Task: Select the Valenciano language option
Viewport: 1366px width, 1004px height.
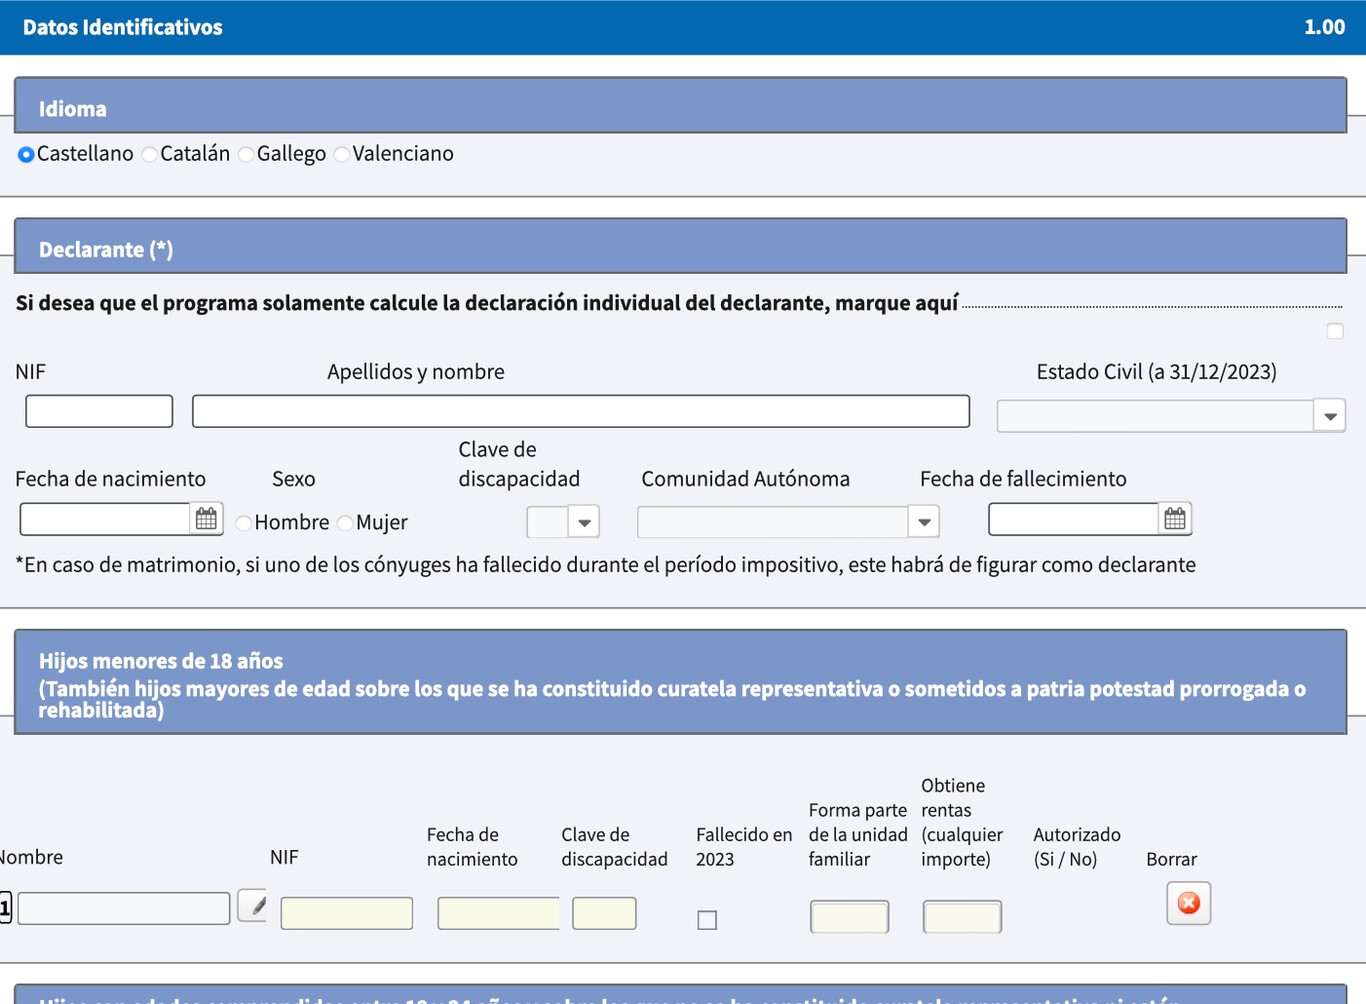Action: 342,154
